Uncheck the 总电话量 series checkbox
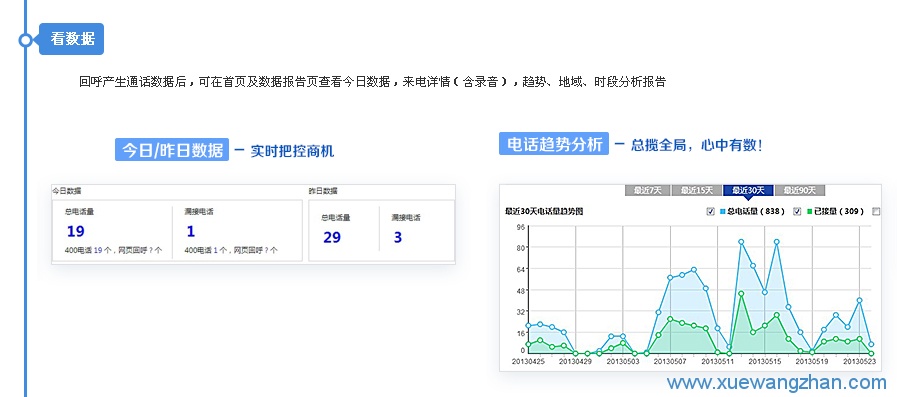 (x=711, y=212)
